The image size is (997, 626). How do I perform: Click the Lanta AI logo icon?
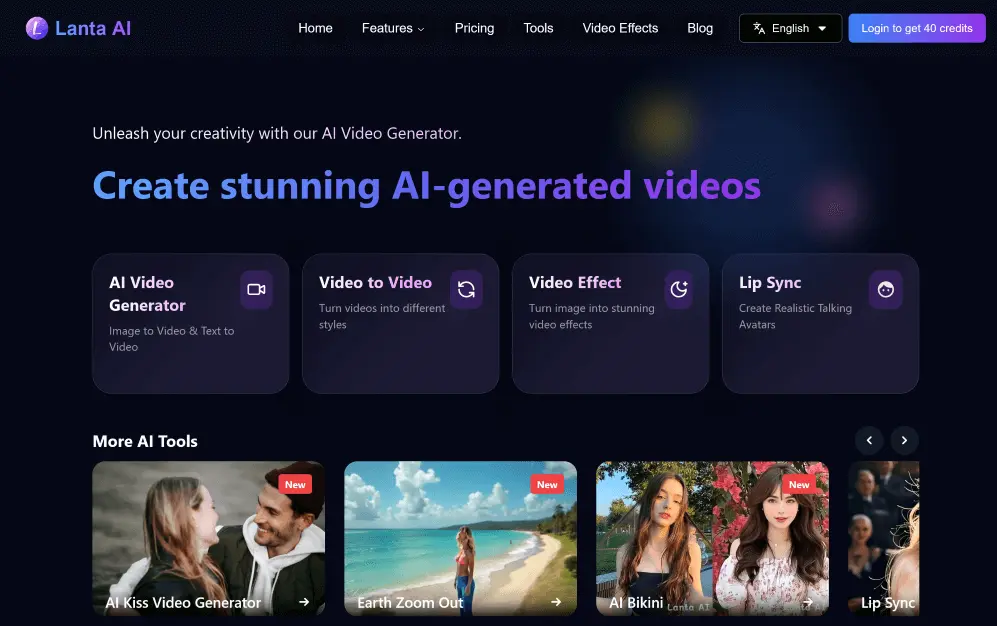click(x=37, y=28)
